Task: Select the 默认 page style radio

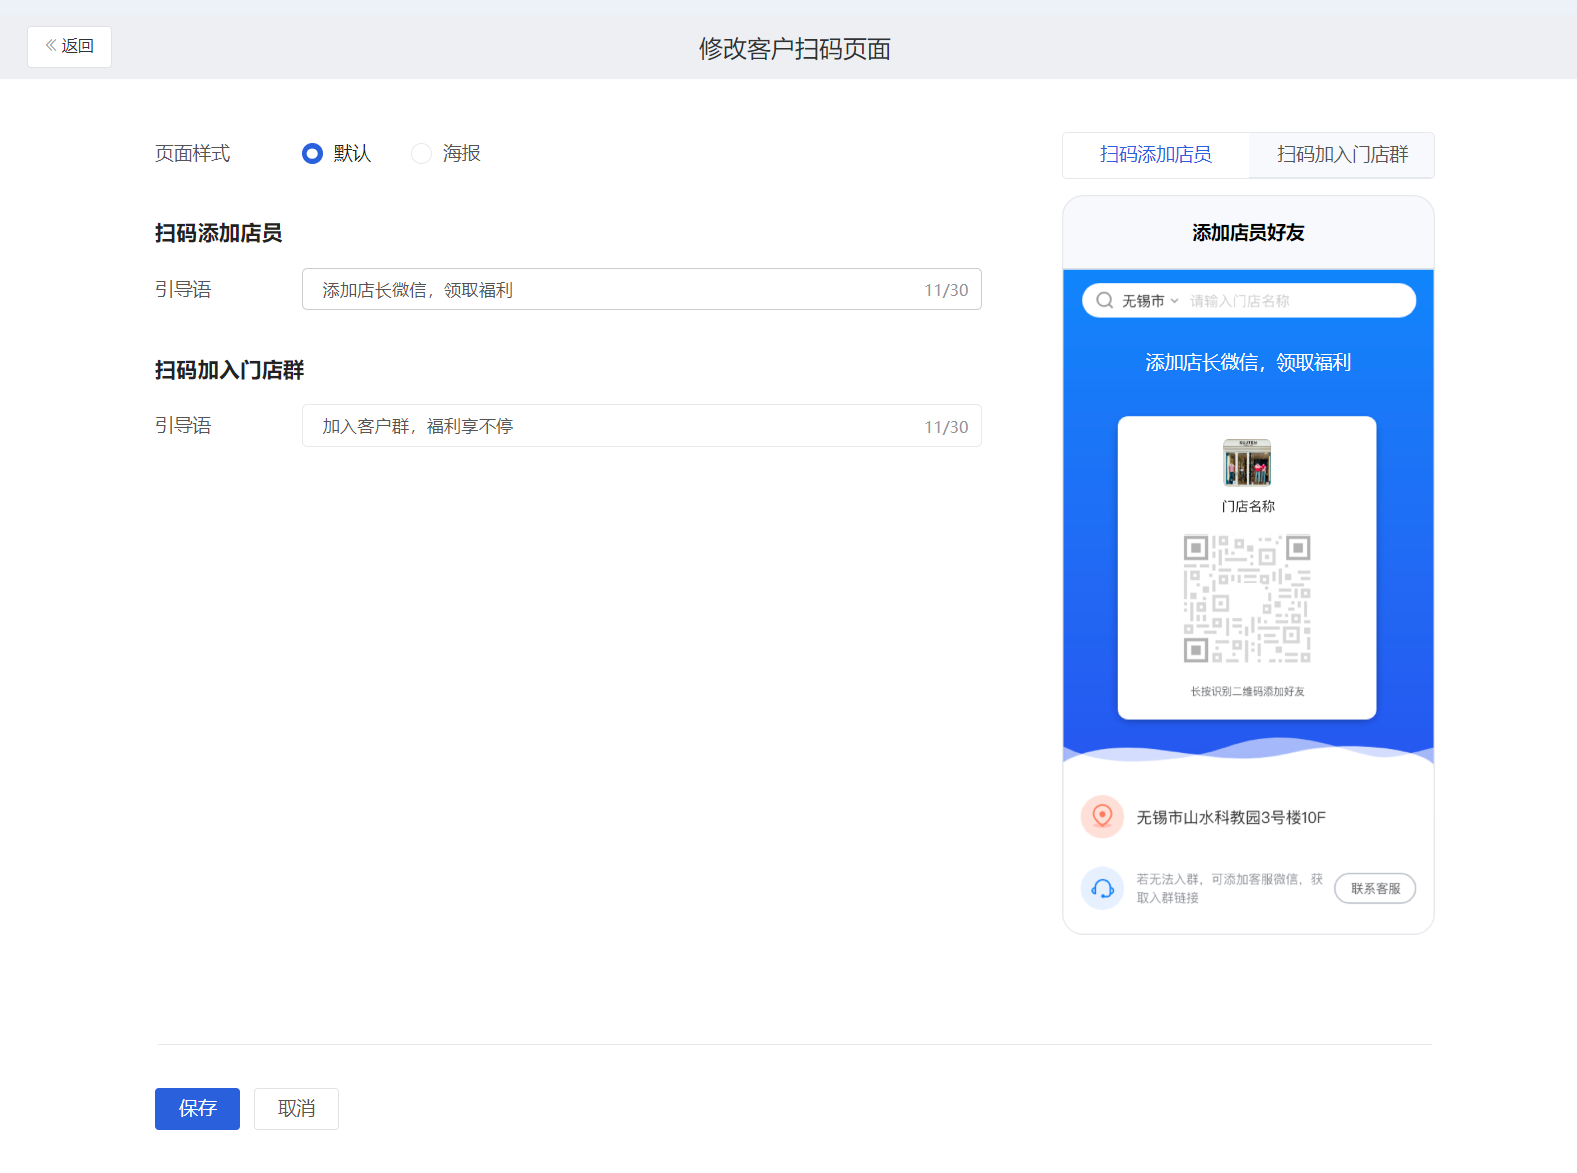Action: click(312, 153)
